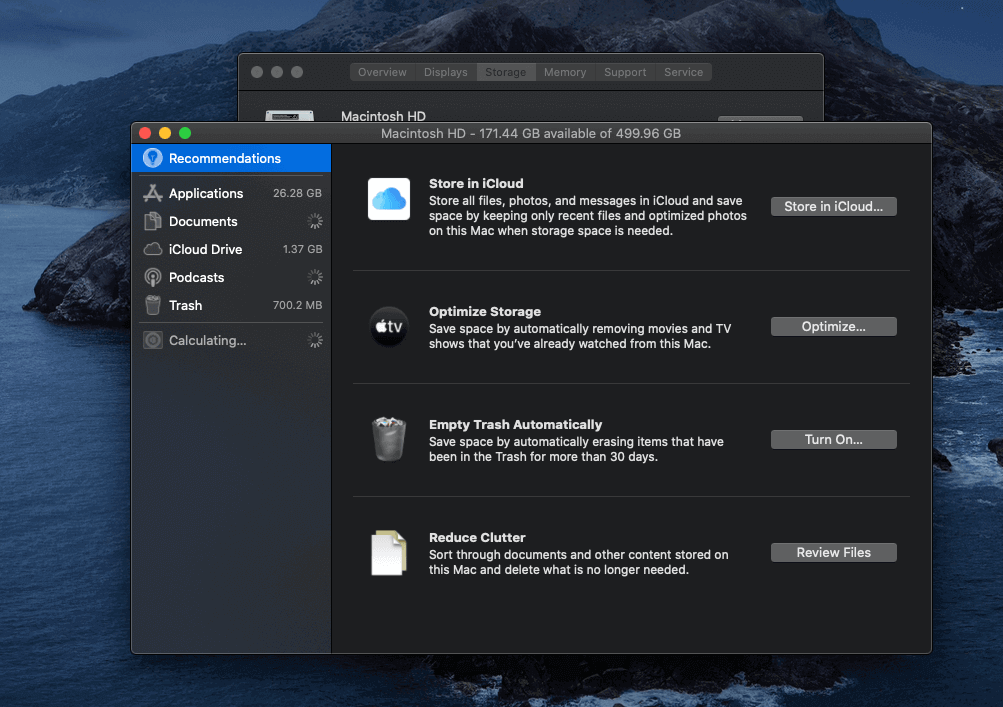The image size is (1003, 707).
Task: Select the Recommendations lightbulb icon
Action: click(152, 158)
